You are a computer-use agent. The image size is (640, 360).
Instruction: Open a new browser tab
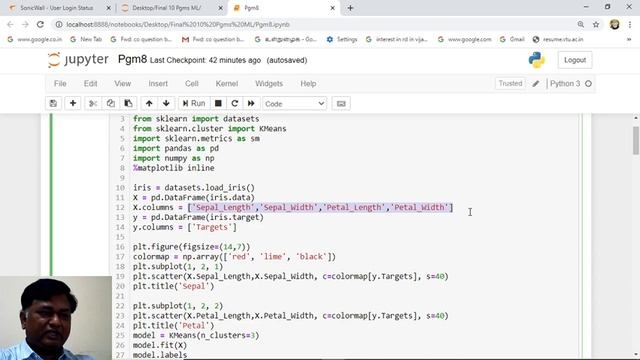coord(350,8)
